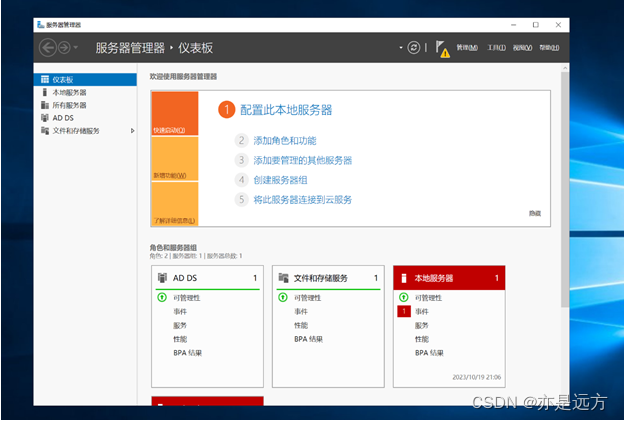
Task: Click green status icon in 文件和存储服务 tile
Action: coord(283,297)
